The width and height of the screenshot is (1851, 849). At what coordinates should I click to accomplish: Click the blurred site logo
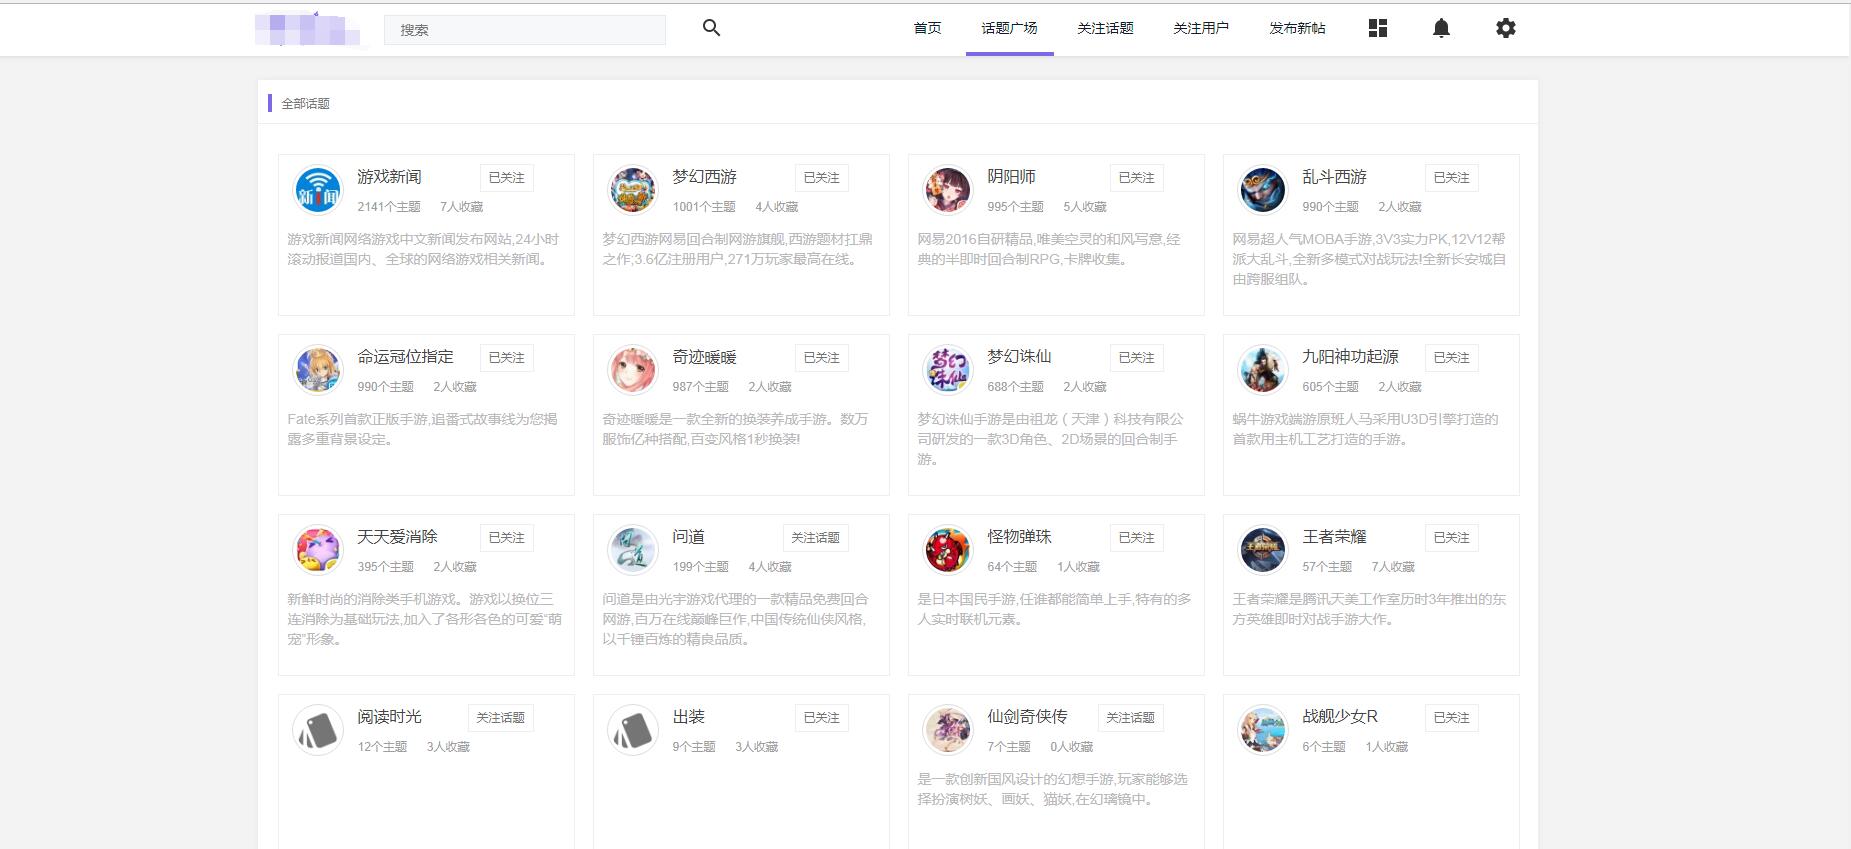[307, 29]
